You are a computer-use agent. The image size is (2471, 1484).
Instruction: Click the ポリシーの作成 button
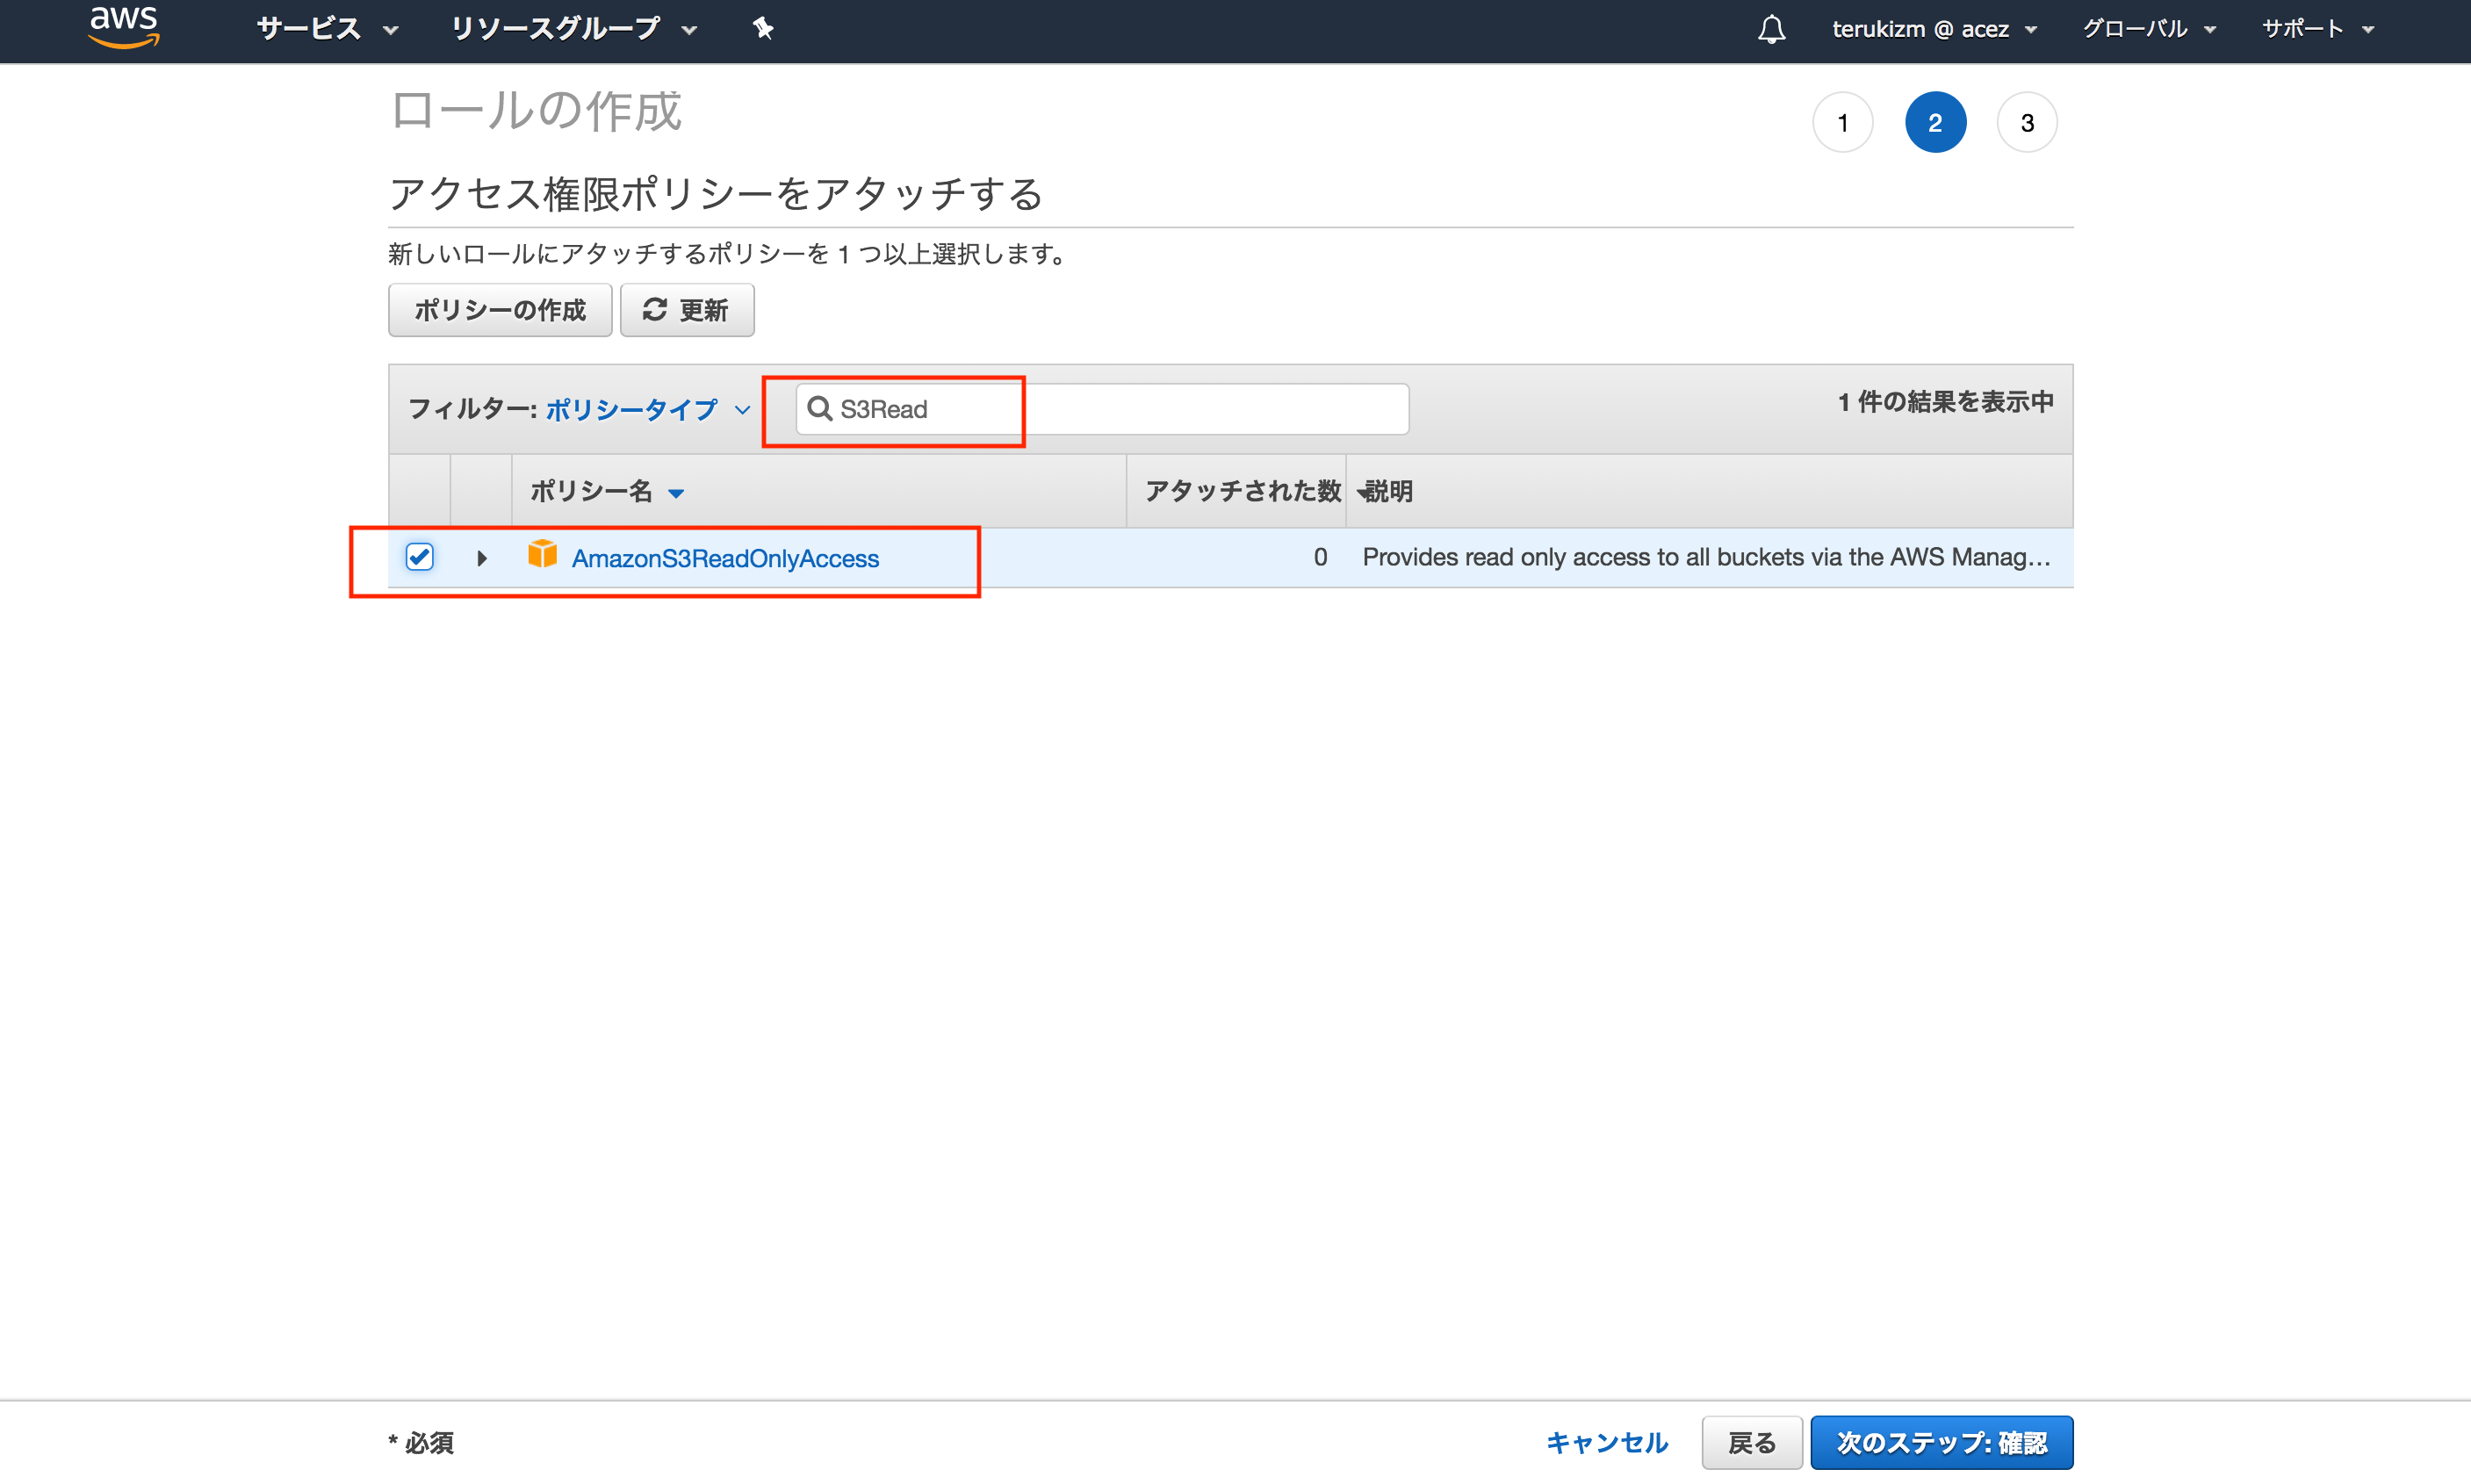coord(500,310)
